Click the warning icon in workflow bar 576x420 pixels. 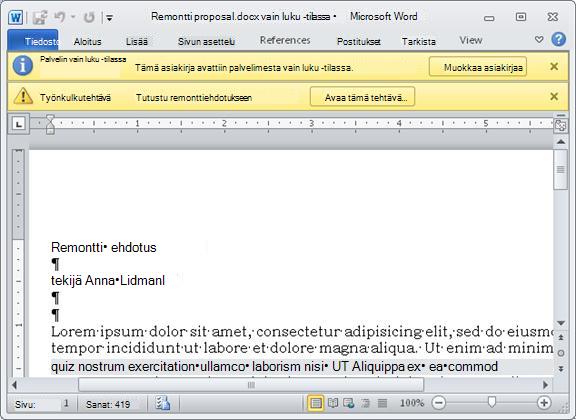(23, 96)
